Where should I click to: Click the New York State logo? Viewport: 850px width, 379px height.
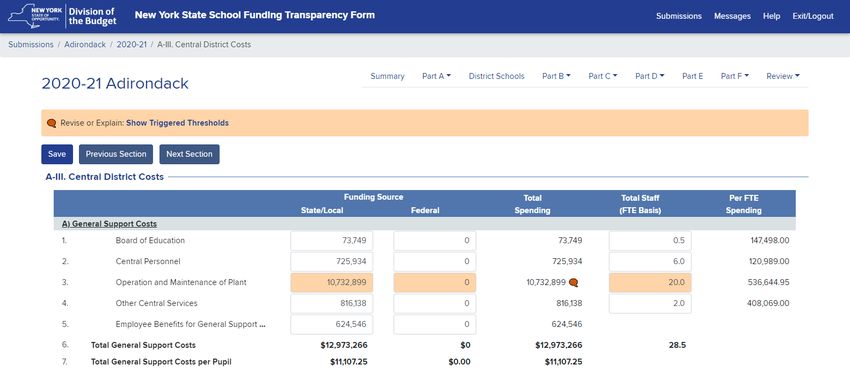(x=35, y=16)
